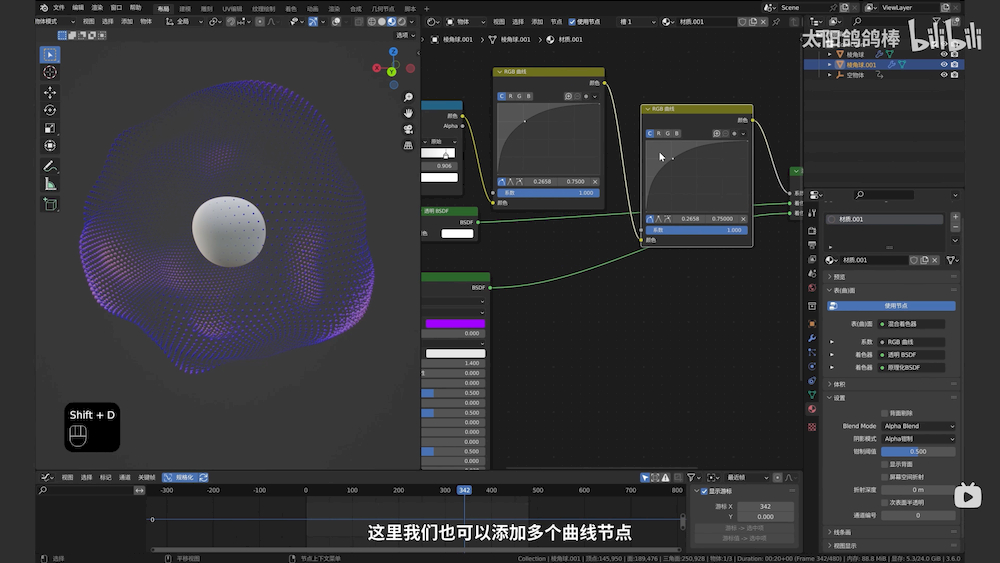Click the blue Z axis gizmo ball
Screen dimensions: 1000x563
pos(393,52)
